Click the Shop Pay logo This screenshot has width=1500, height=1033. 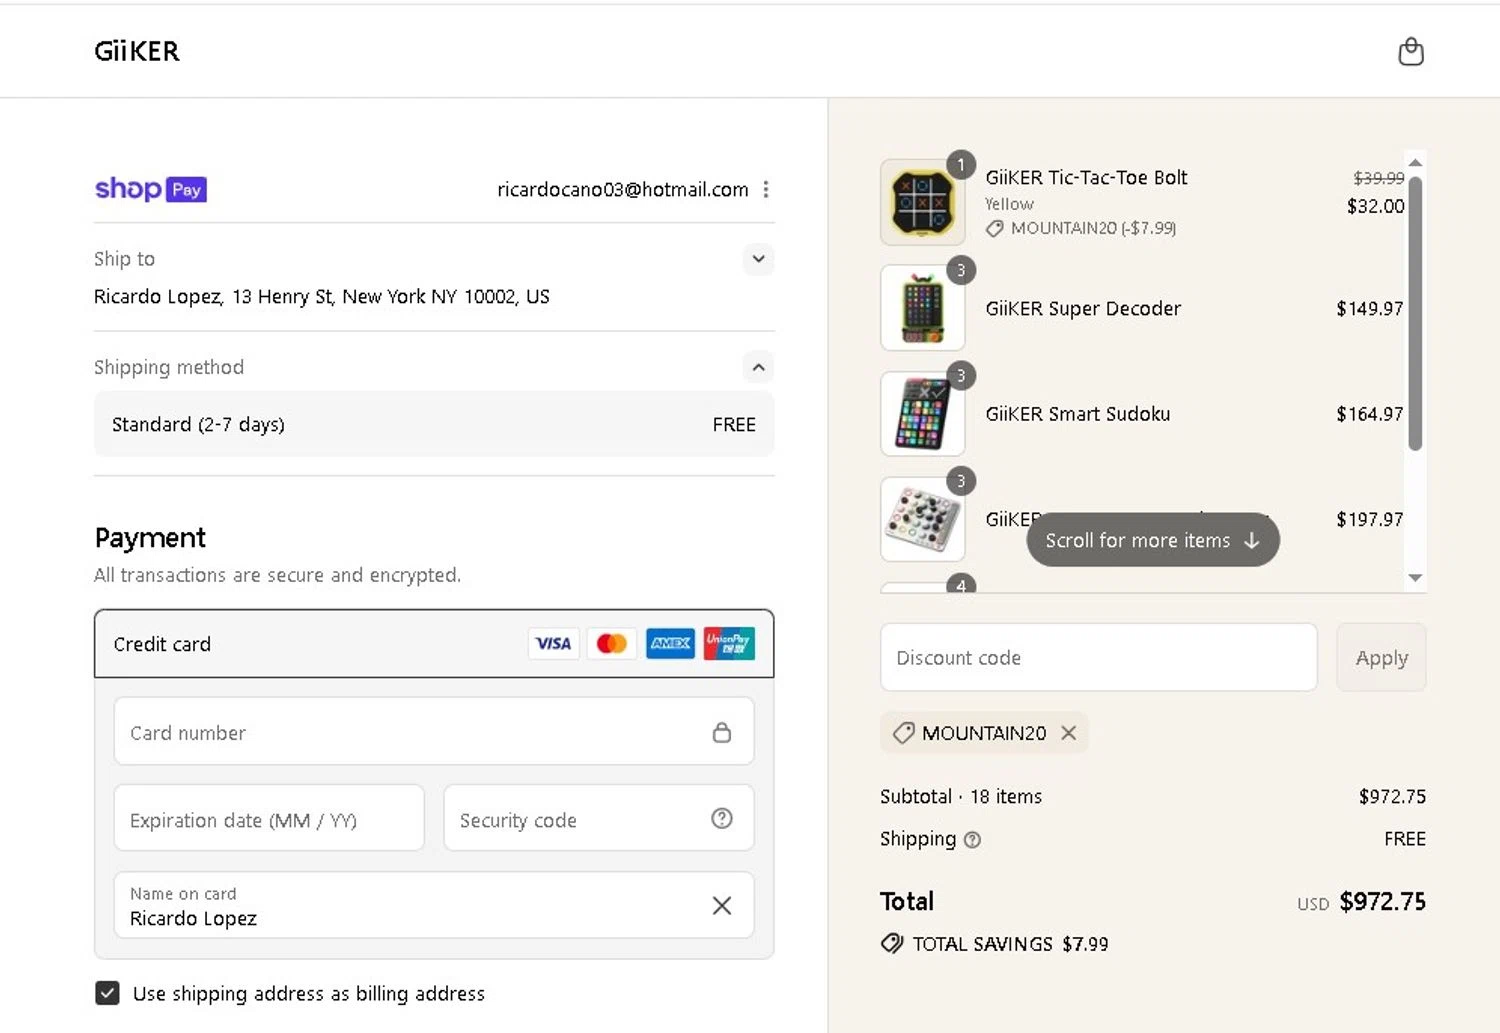click(151, 189)
